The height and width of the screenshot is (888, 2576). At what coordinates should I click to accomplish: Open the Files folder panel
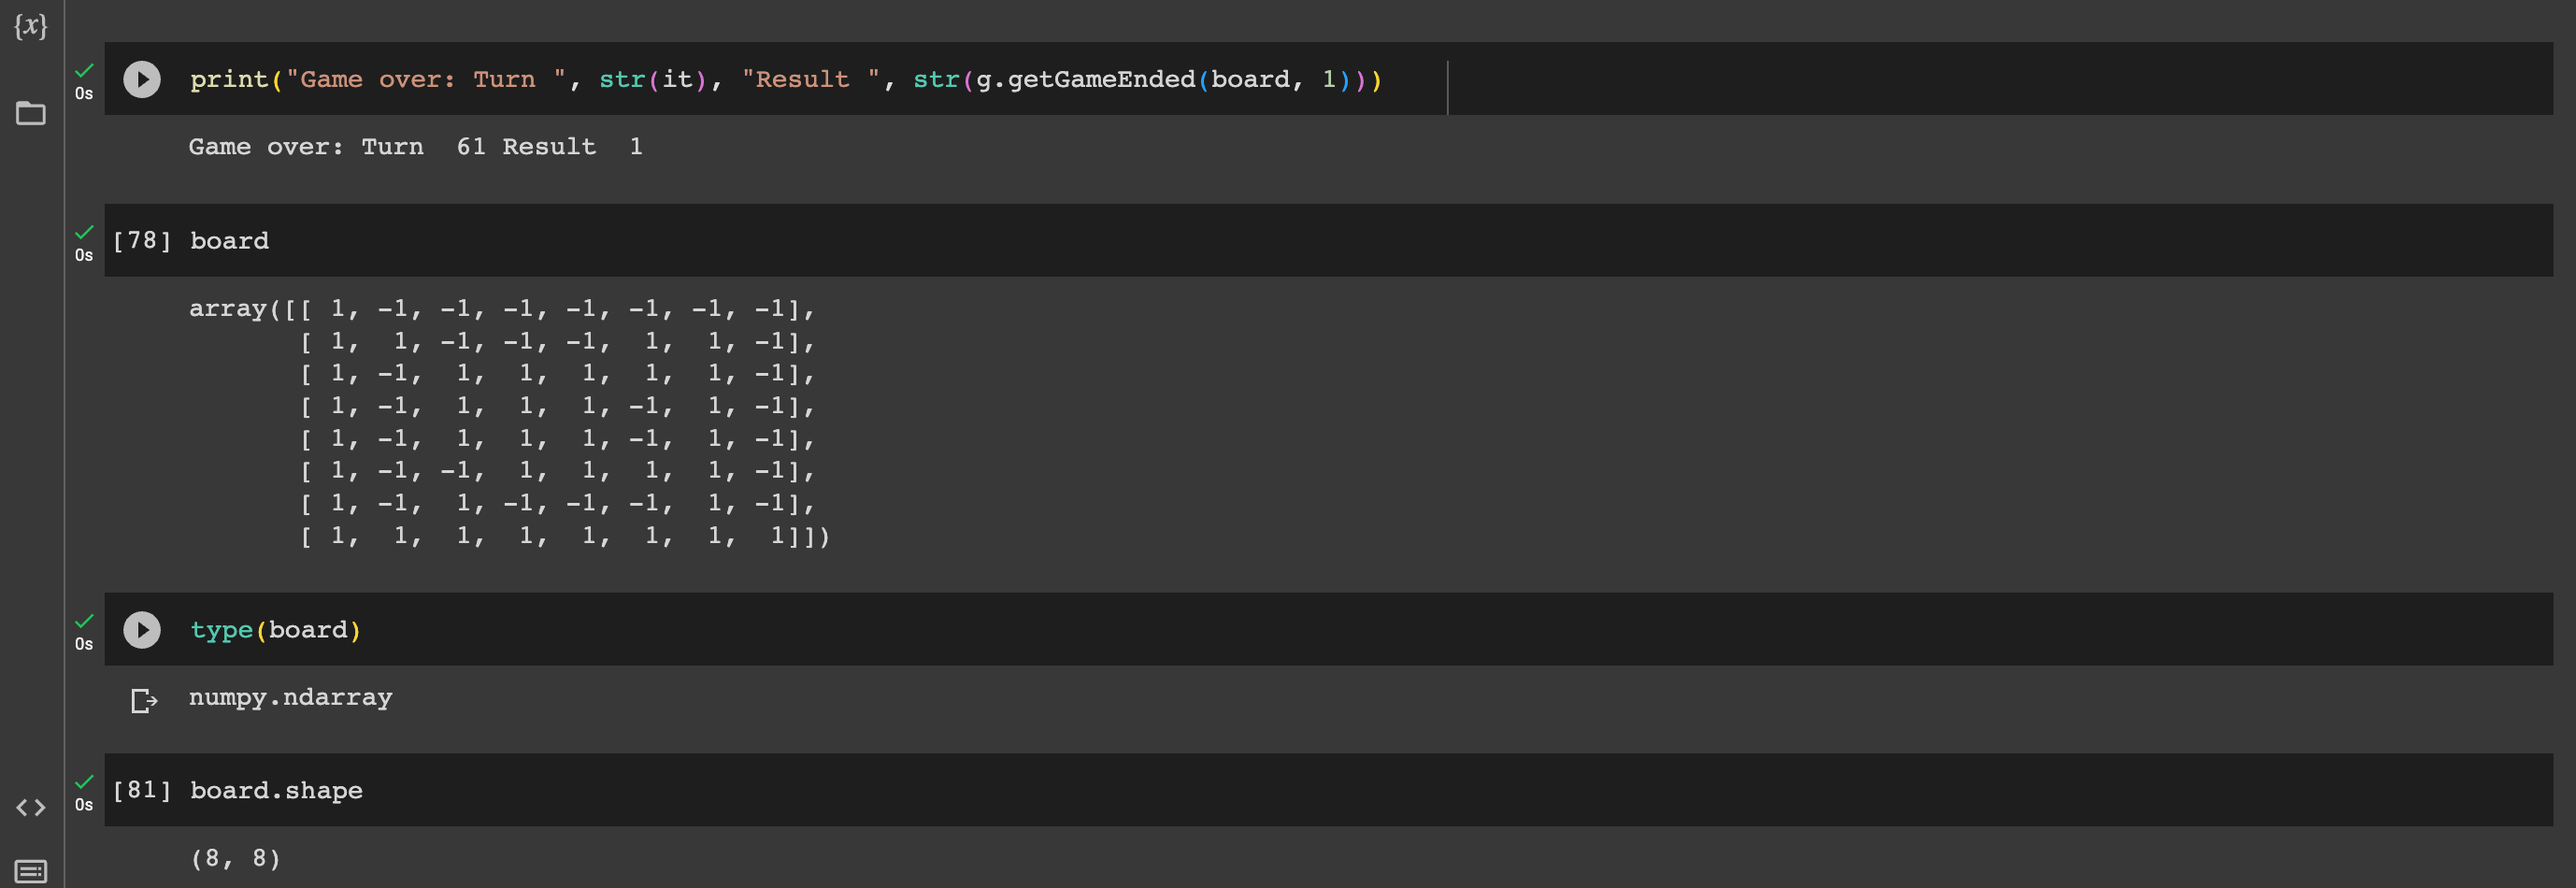point(30,113)
